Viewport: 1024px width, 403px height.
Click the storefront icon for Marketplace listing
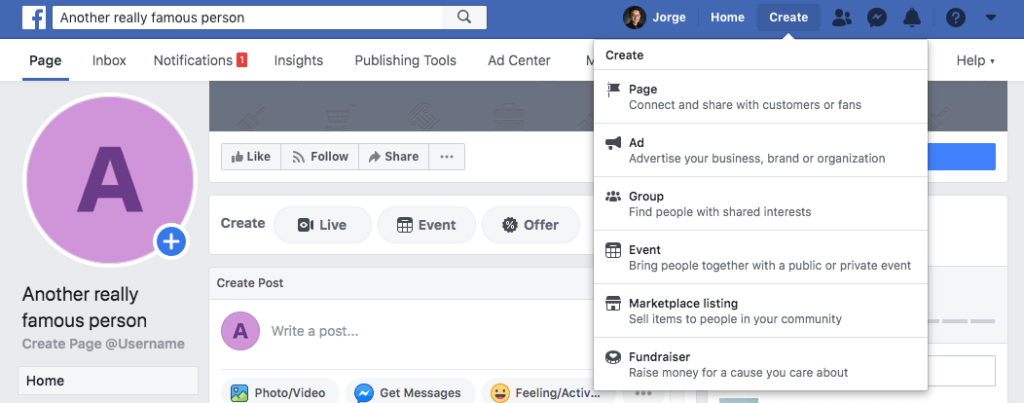(613, 304)
